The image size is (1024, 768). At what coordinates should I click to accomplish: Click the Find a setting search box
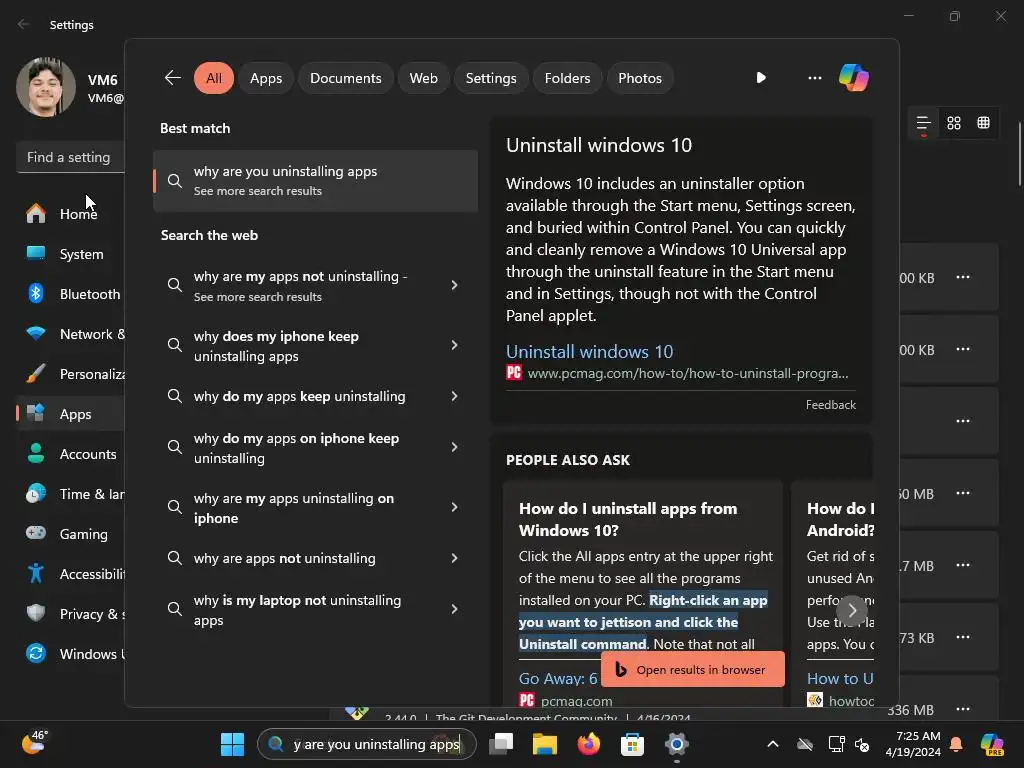pos(71,157)
